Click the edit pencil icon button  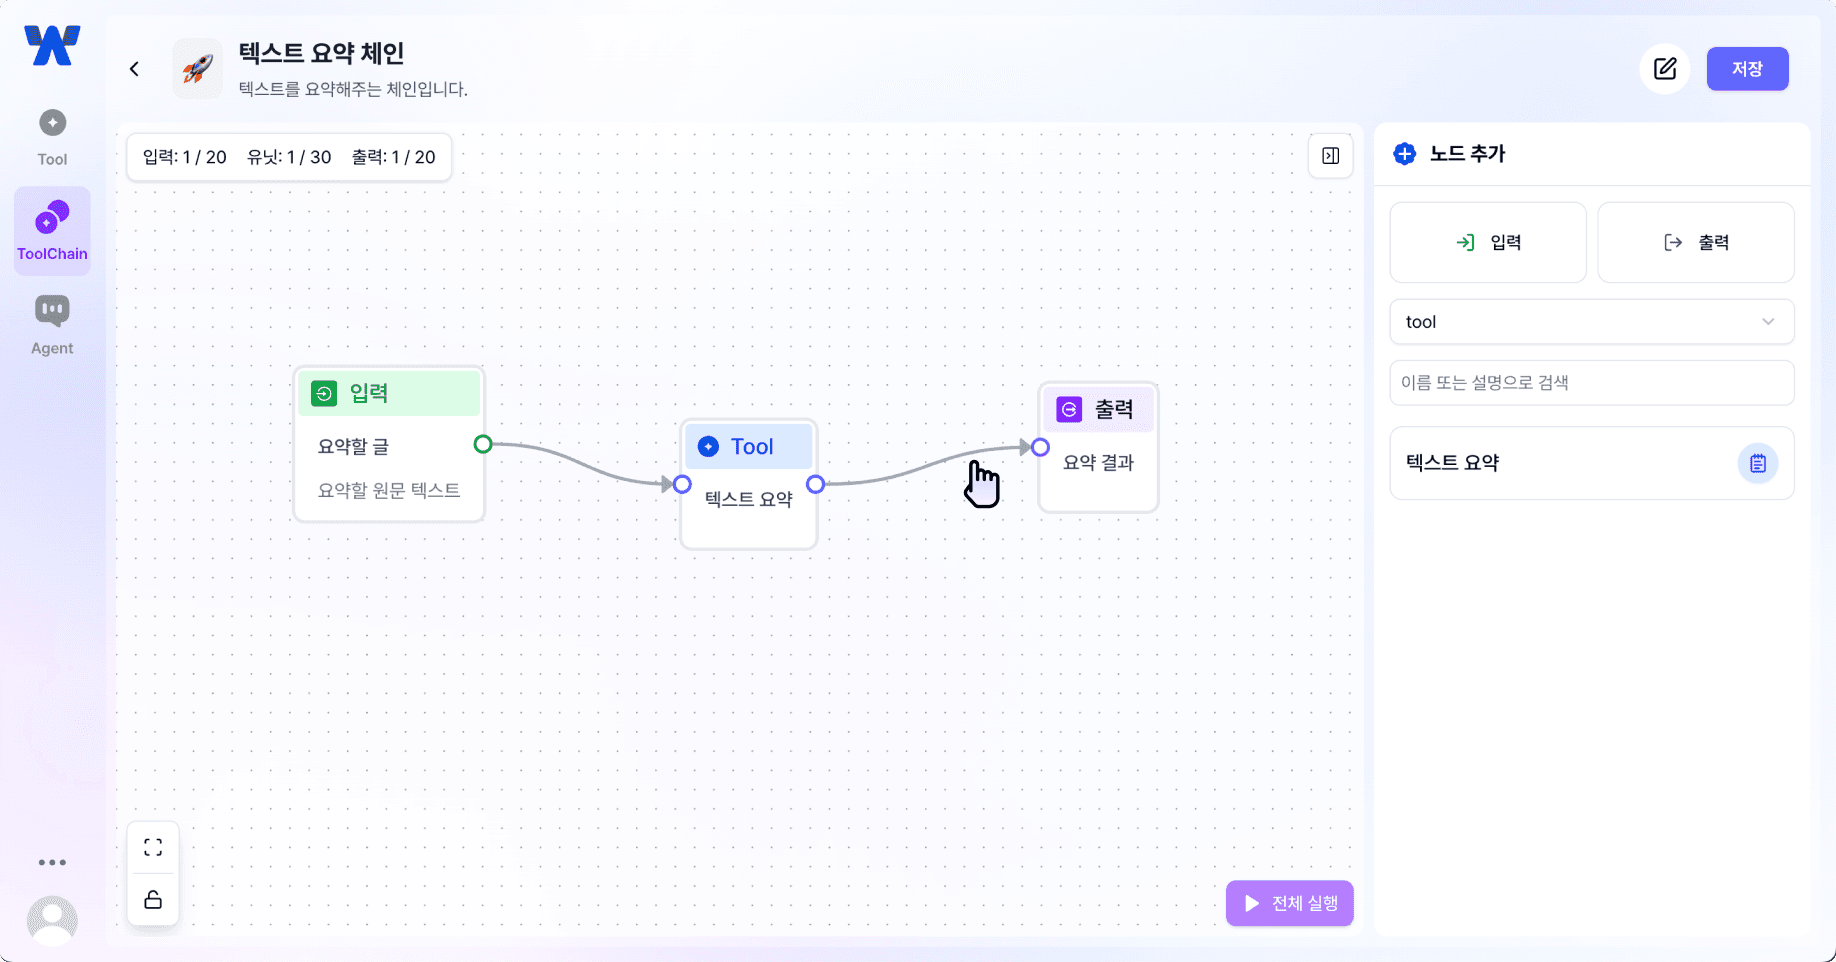1665,69
